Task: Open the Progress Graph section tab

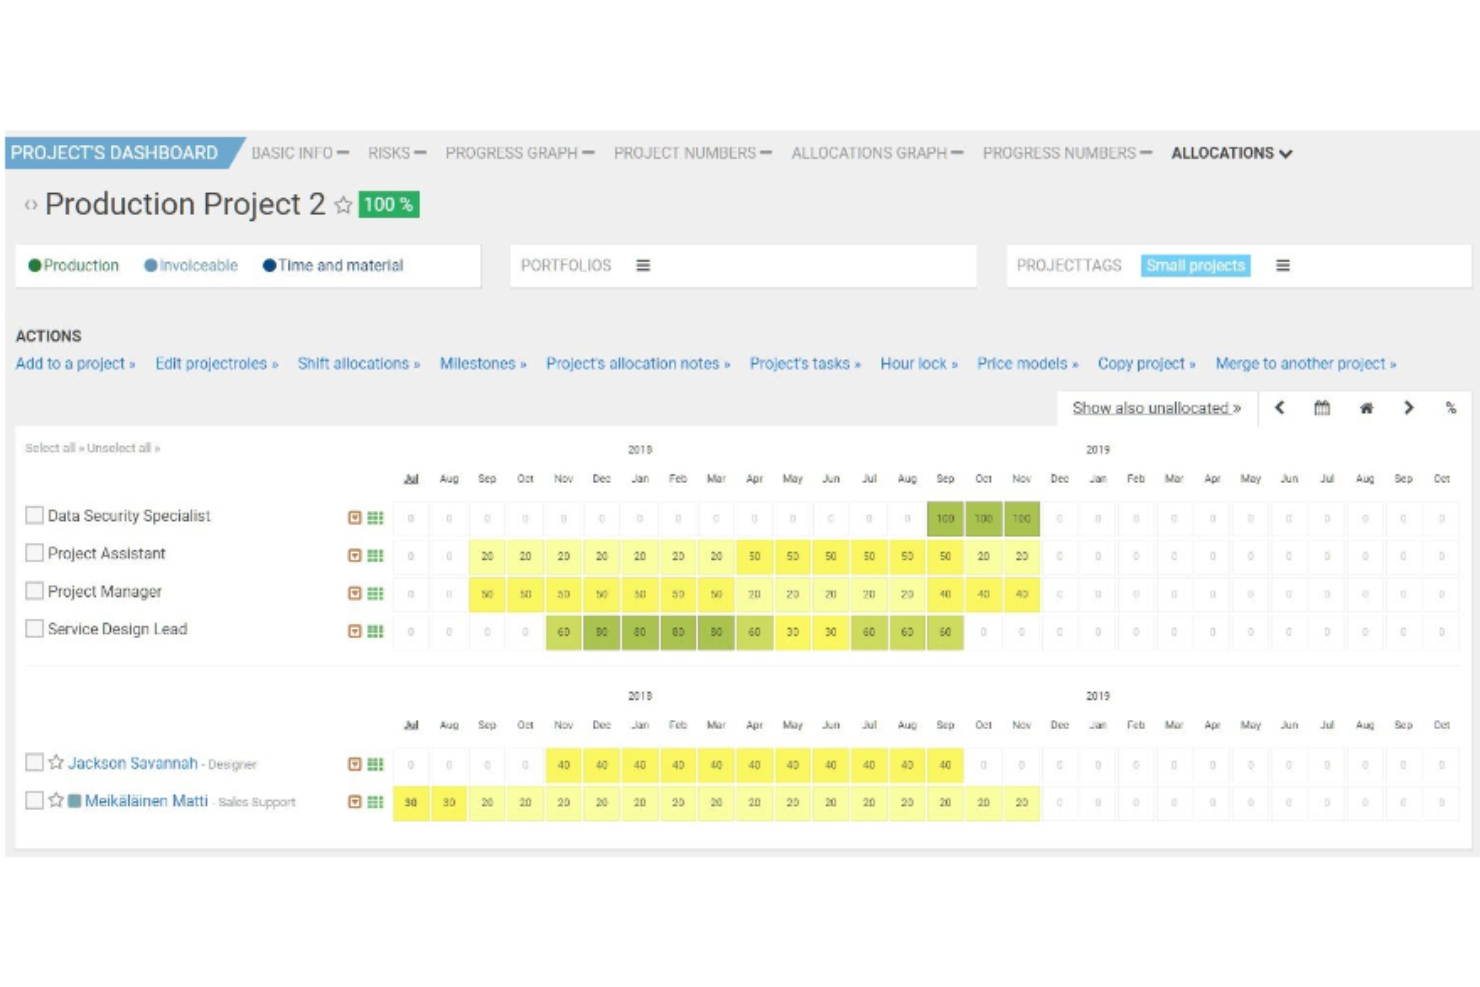Action: pos(519,153)
